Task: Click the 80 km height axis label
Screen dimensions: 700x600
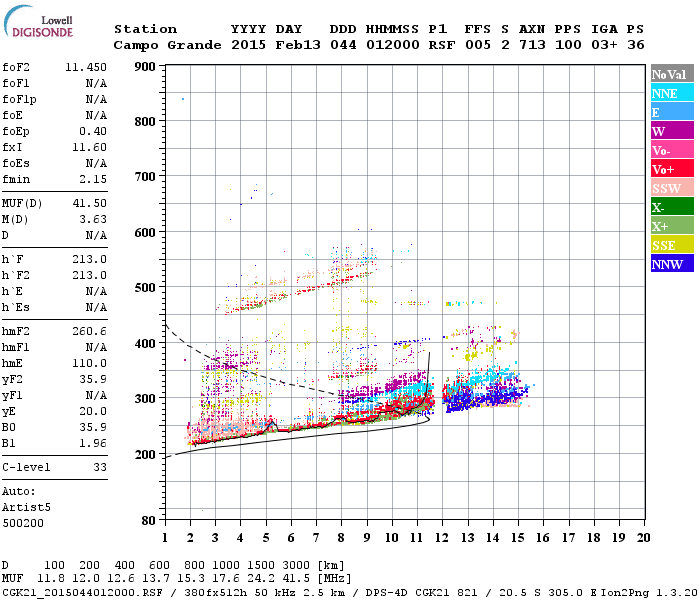Action: (149, 521)
